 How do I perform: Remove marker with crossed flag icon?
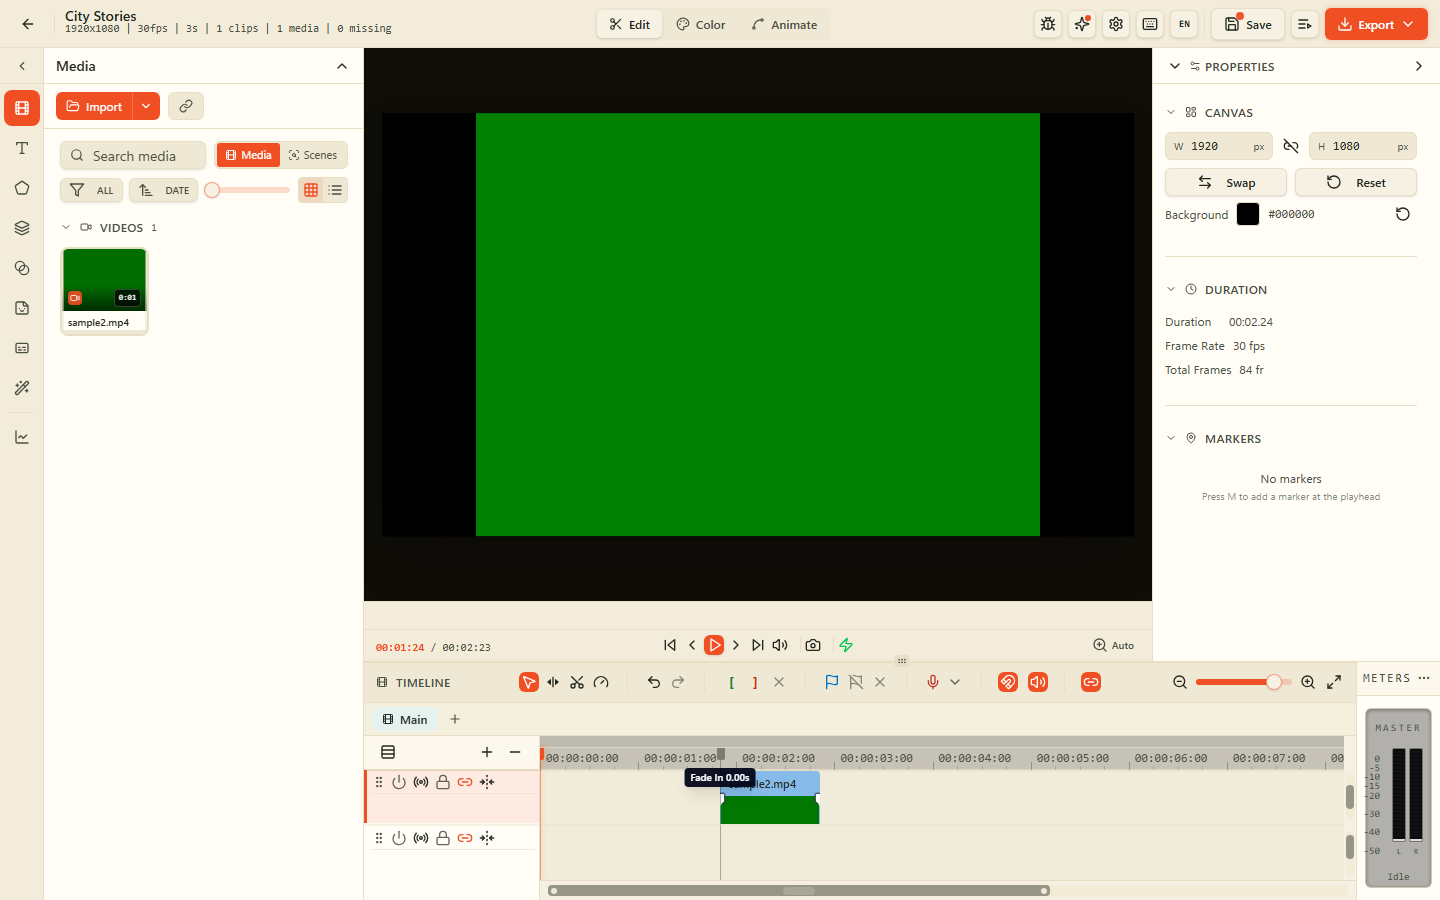[x=856, y=682]
